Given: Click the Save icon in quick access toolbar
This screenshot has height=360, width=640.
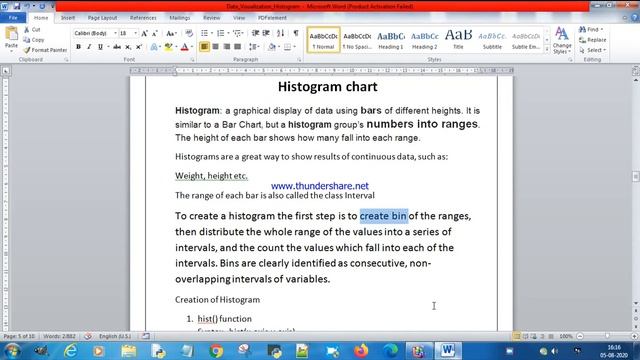Looking at the screenshot, I should coord(17,6).
